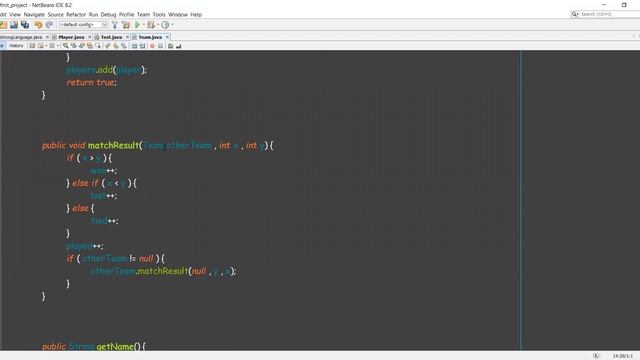Expand the editor Forward history dropdown arrow
The width and height of the screenshot is (640, 360).
point(58,46)
